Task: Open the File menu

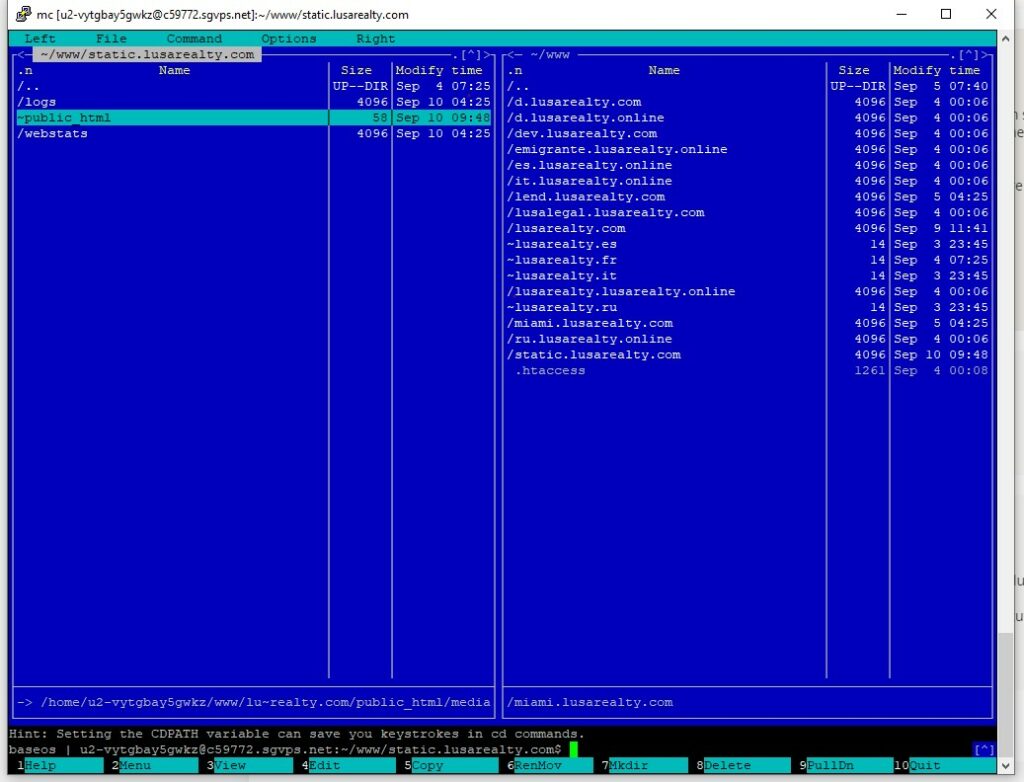Action: [x=111, y=39]
